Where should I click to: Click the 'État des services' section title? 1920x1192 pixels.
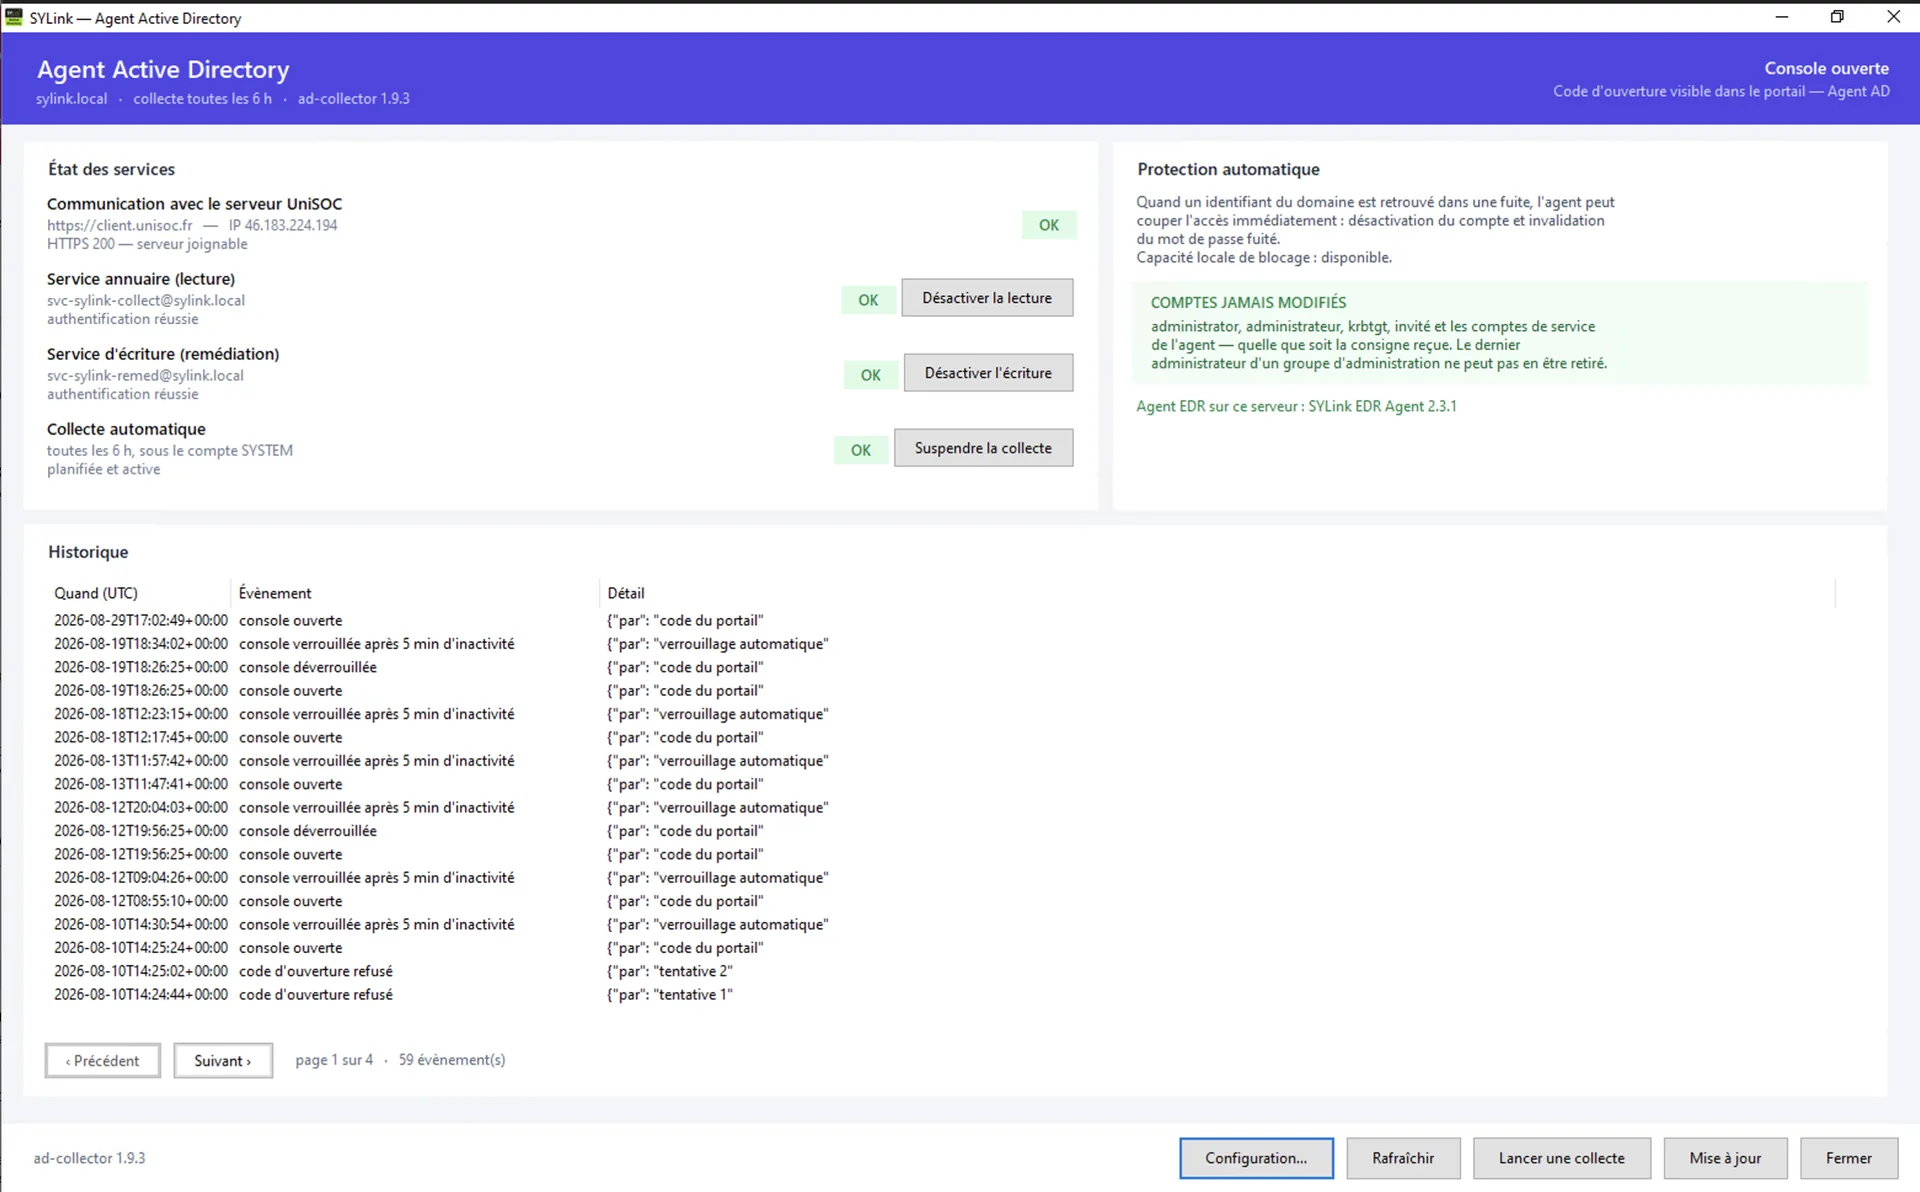(111, 169)
